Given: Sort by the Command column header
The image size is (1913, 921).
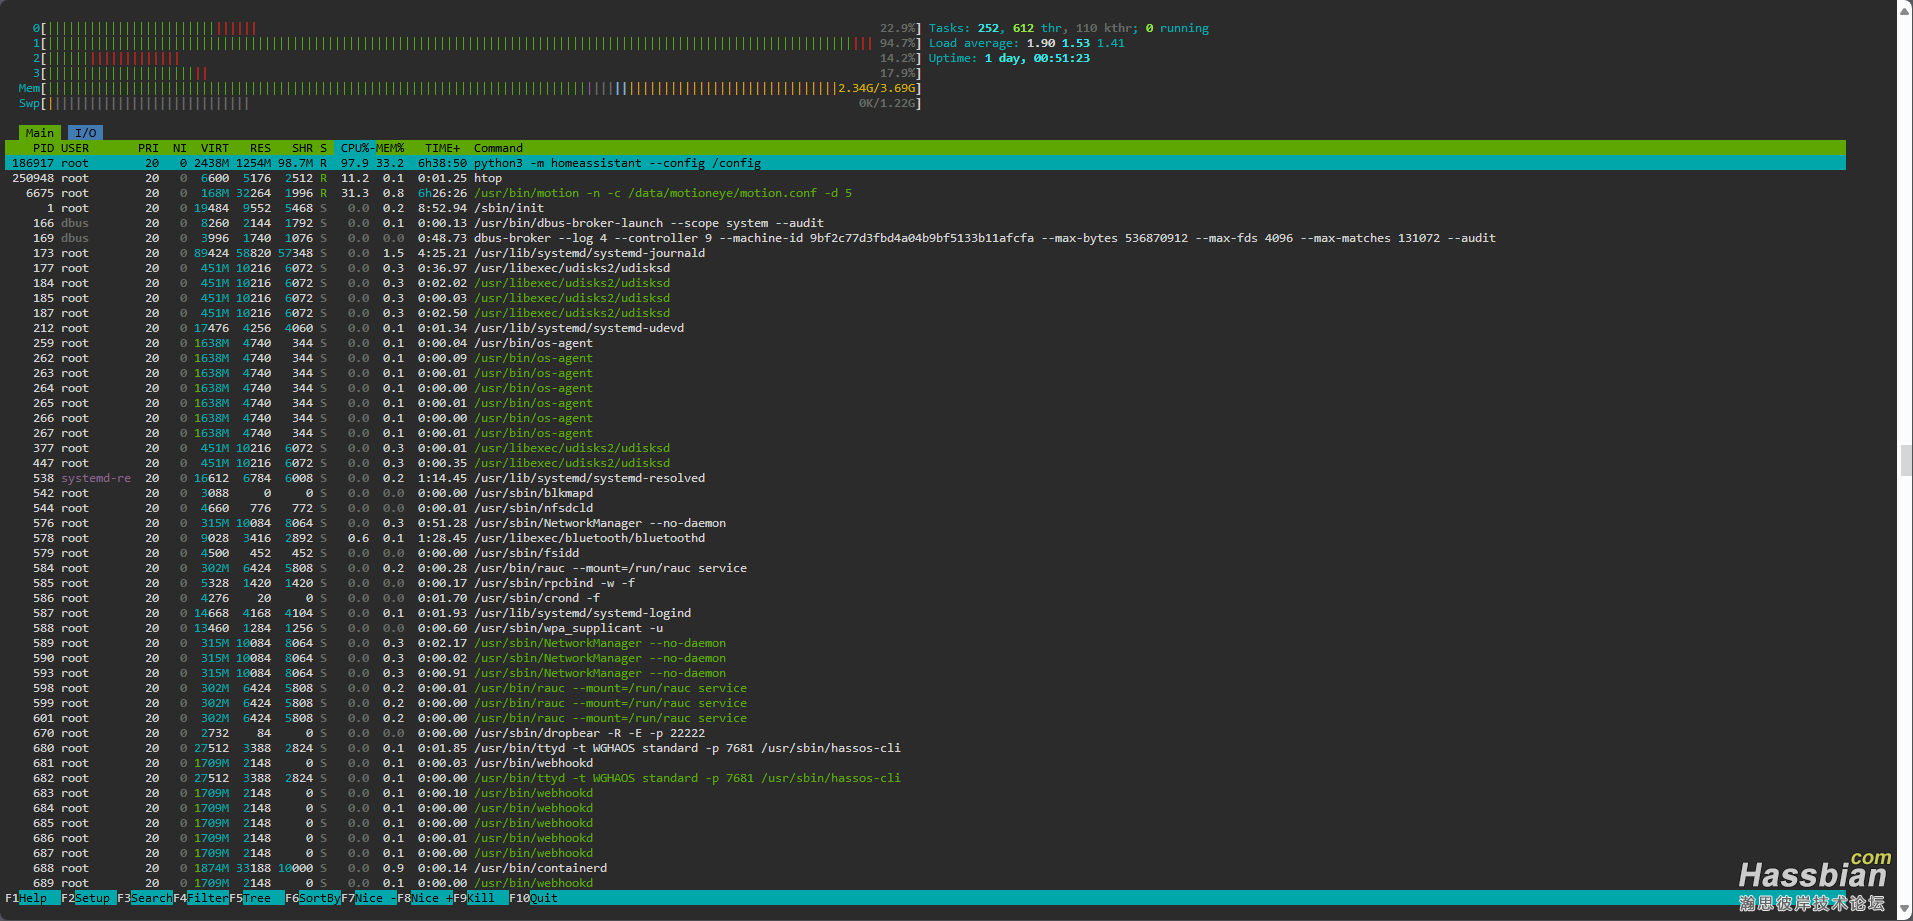Looking at the screenshot, I should [498, 148].
